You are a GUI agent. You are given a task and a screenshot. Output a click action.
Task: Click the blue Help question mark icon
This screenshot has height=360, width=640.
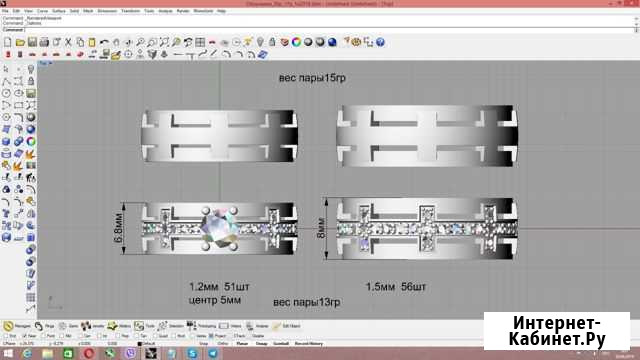[x=380, y=42]
